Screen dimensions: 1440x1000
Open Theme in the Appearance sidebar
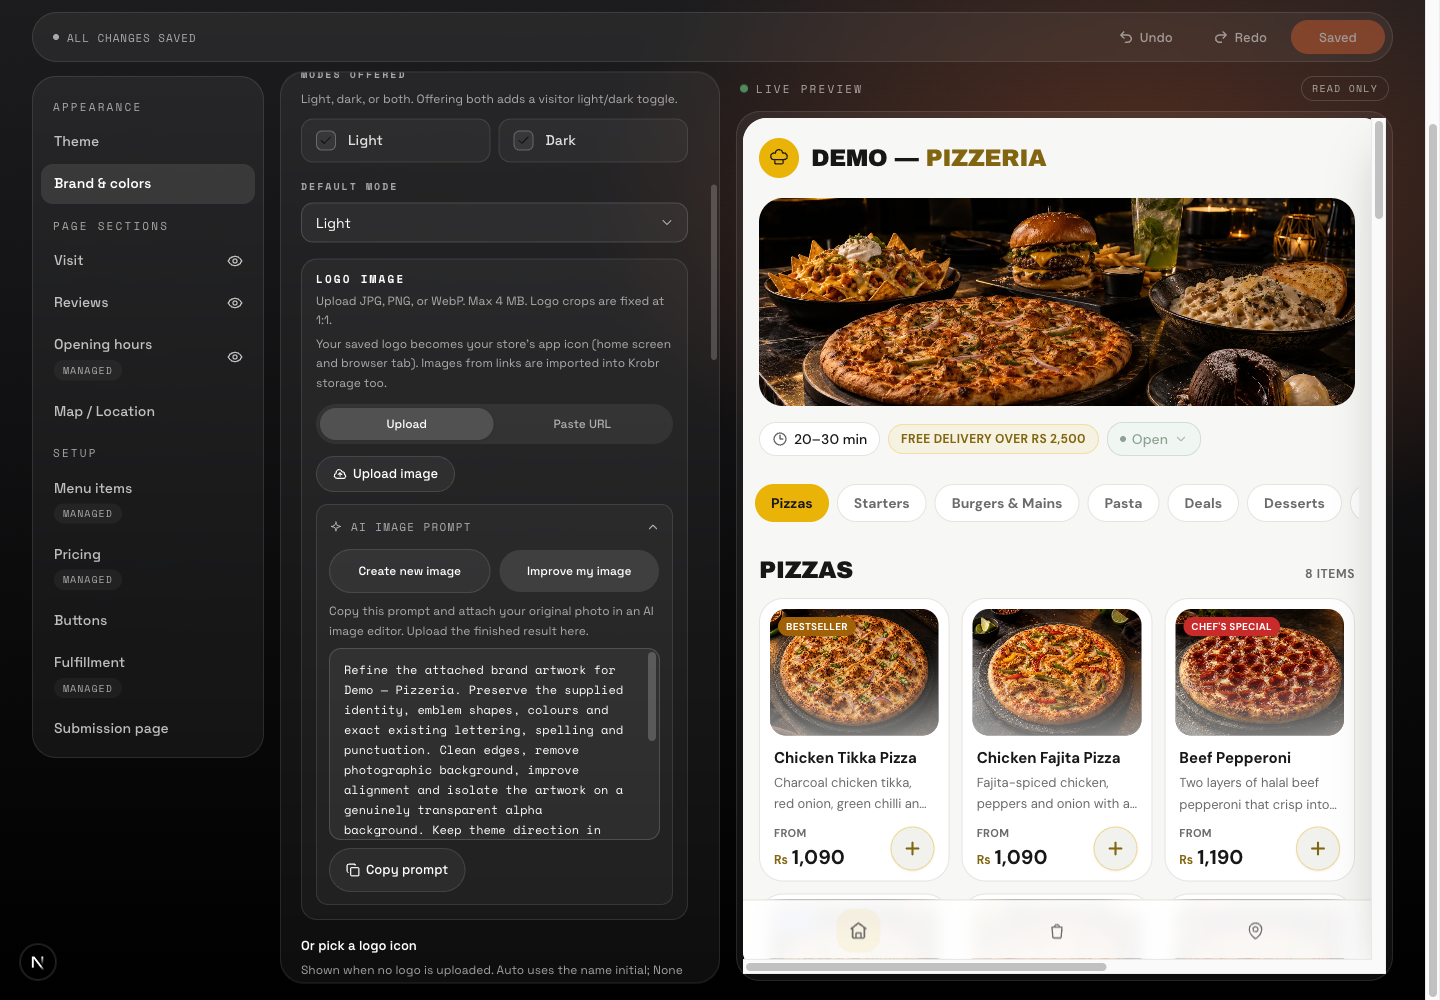[148, 142]
